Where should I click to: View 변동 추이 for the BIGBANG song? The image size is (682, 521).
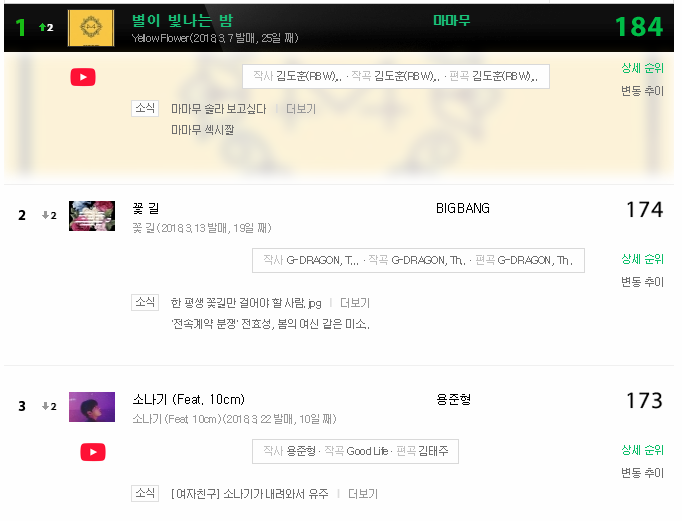click(642, 282)
